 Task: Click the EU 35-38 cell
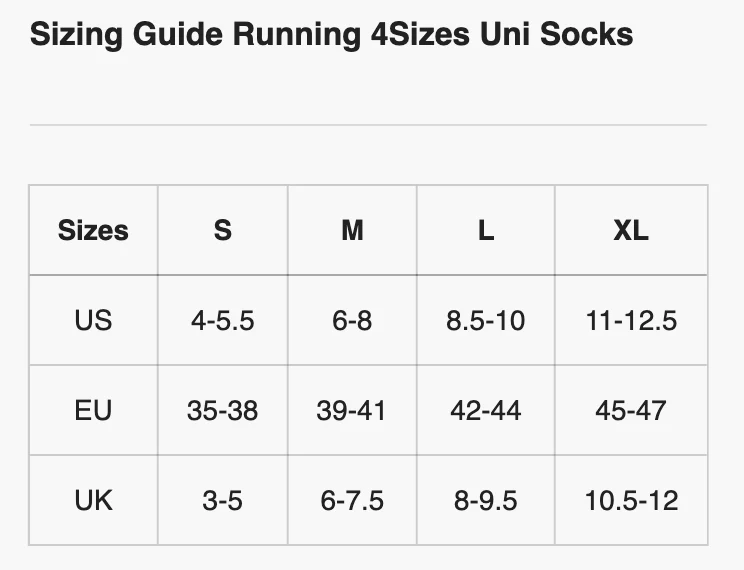223,410
